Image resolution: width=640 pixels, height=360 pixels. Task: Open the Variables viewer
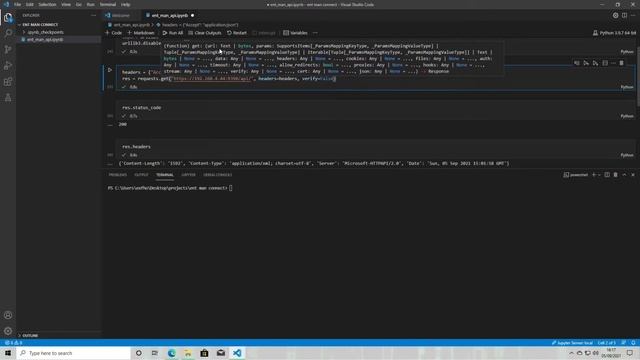click(x=296, y=33)
